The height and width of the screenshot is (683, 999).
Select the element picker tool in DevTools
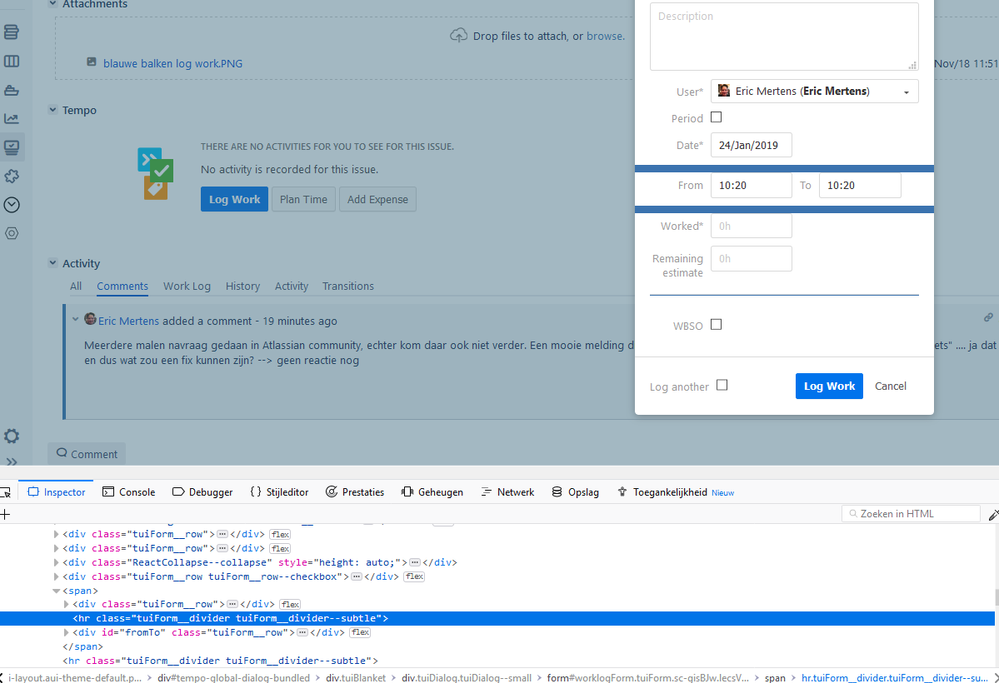6,491
